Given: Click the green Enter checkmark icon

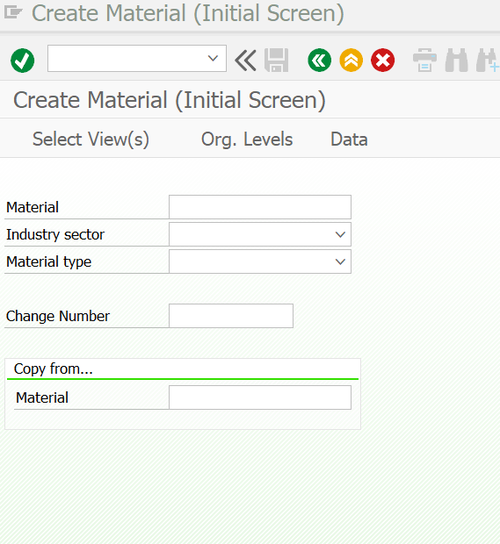Looking at the screenshot, I should pyautogui.click(x=23, y=60).
